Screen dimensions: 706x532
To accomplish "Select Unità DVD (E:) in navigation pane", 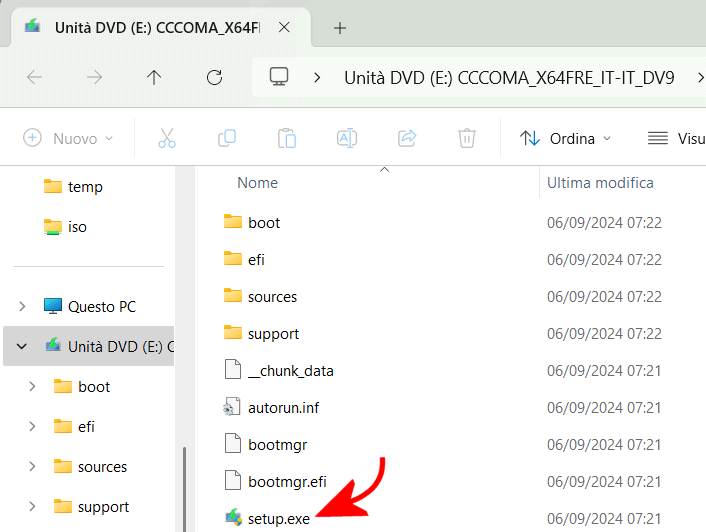I will click(x=88, y=346).
